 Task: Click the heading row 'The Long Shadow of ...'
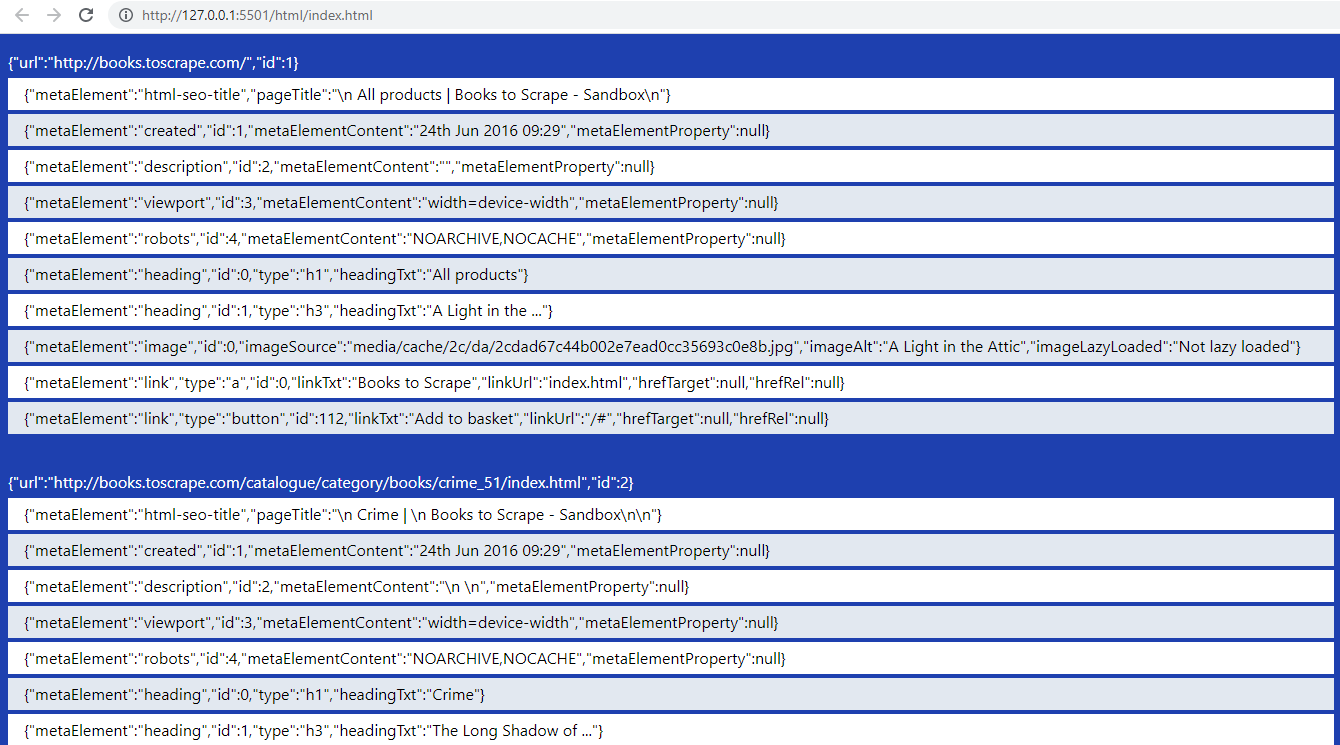click(x=671, y=730)
